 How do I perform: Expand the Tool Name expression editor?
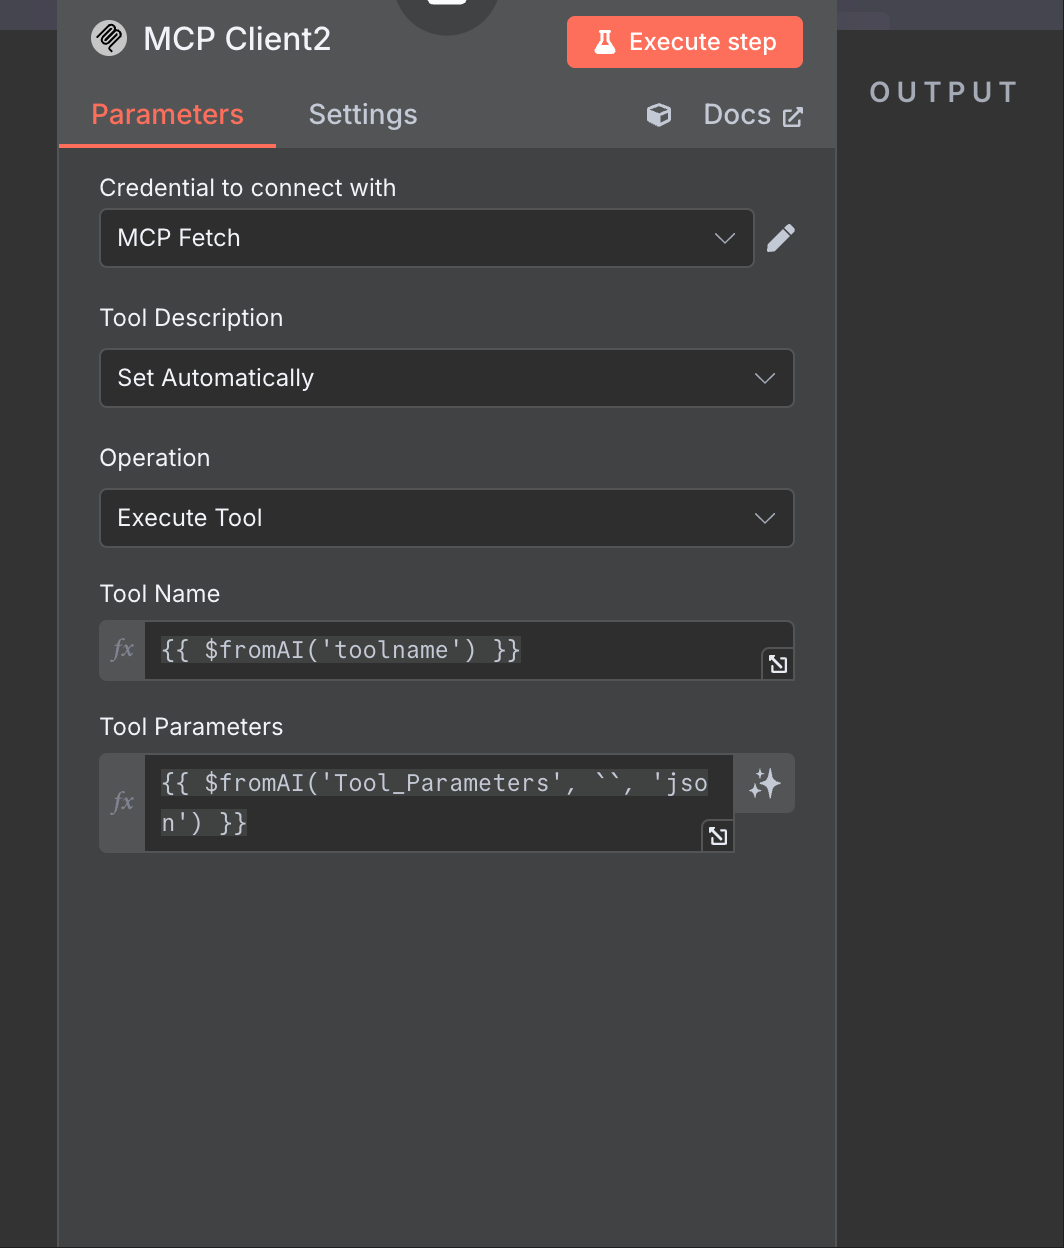(x=778, y=664)
